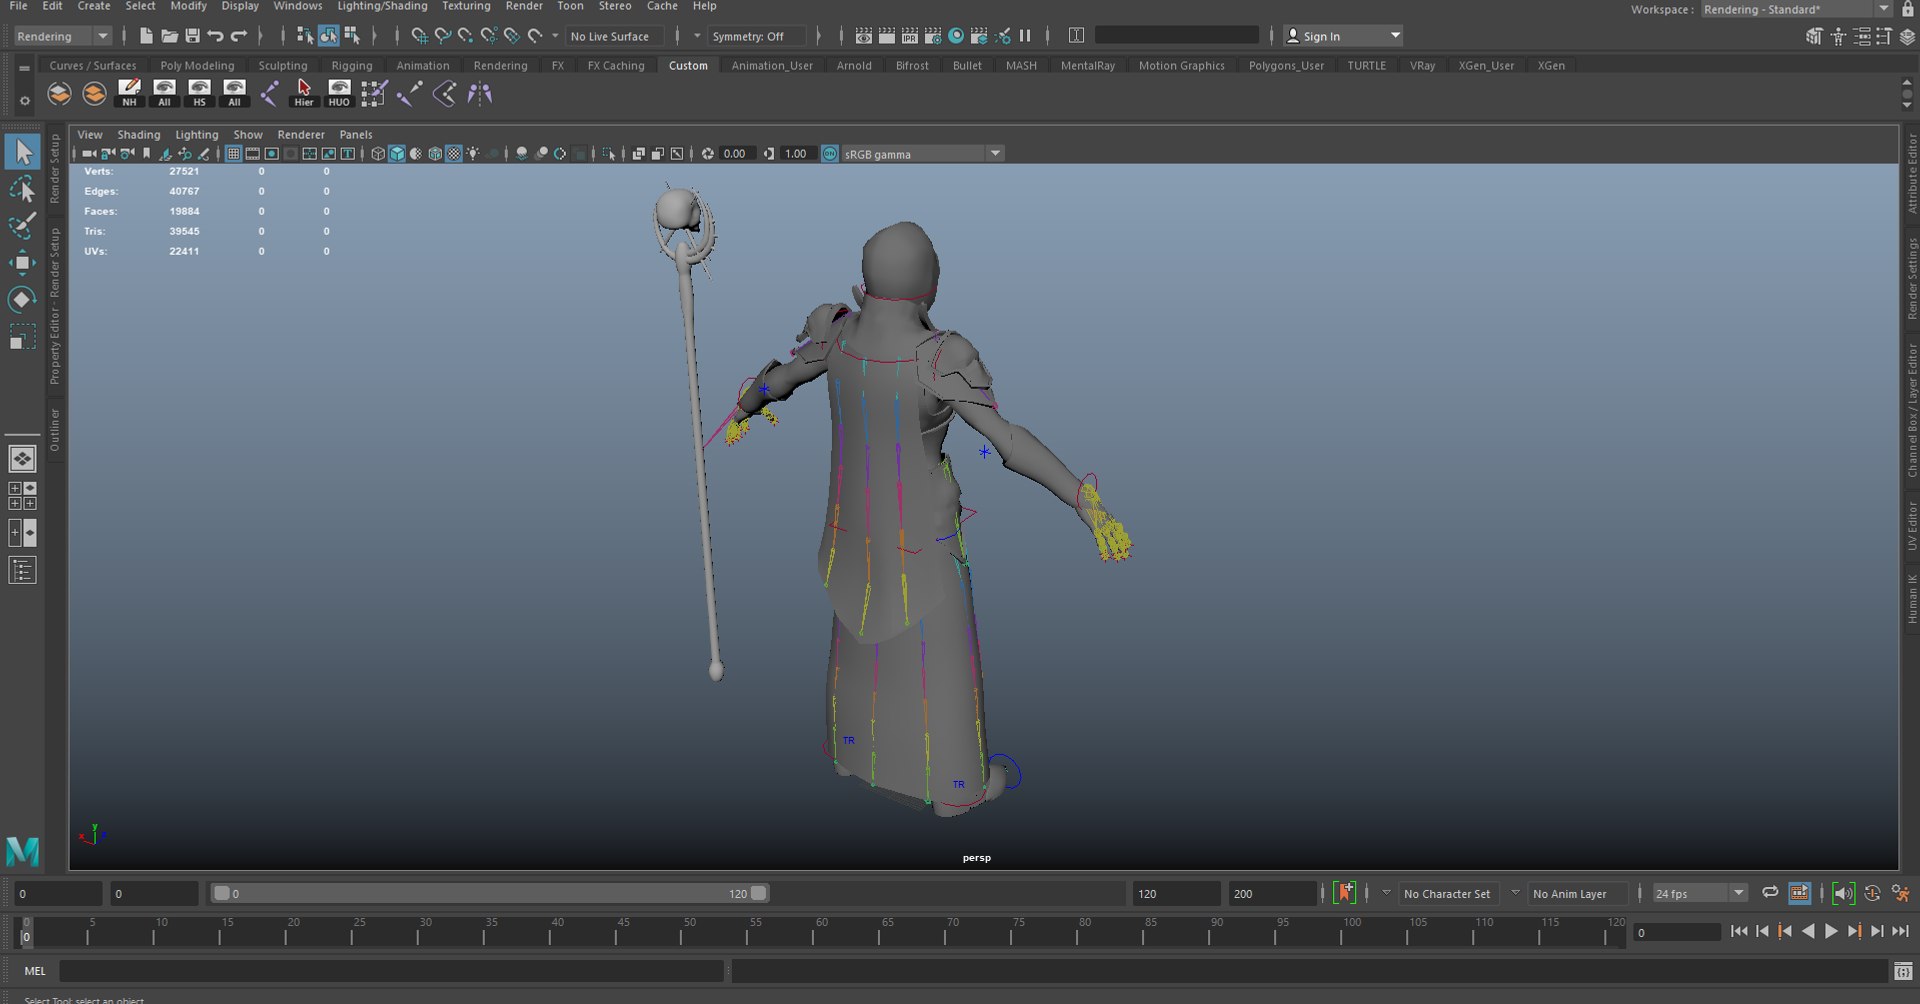1920x1004 pixels.
Task: Click the HUO shelf button
Action: point(339,93)
